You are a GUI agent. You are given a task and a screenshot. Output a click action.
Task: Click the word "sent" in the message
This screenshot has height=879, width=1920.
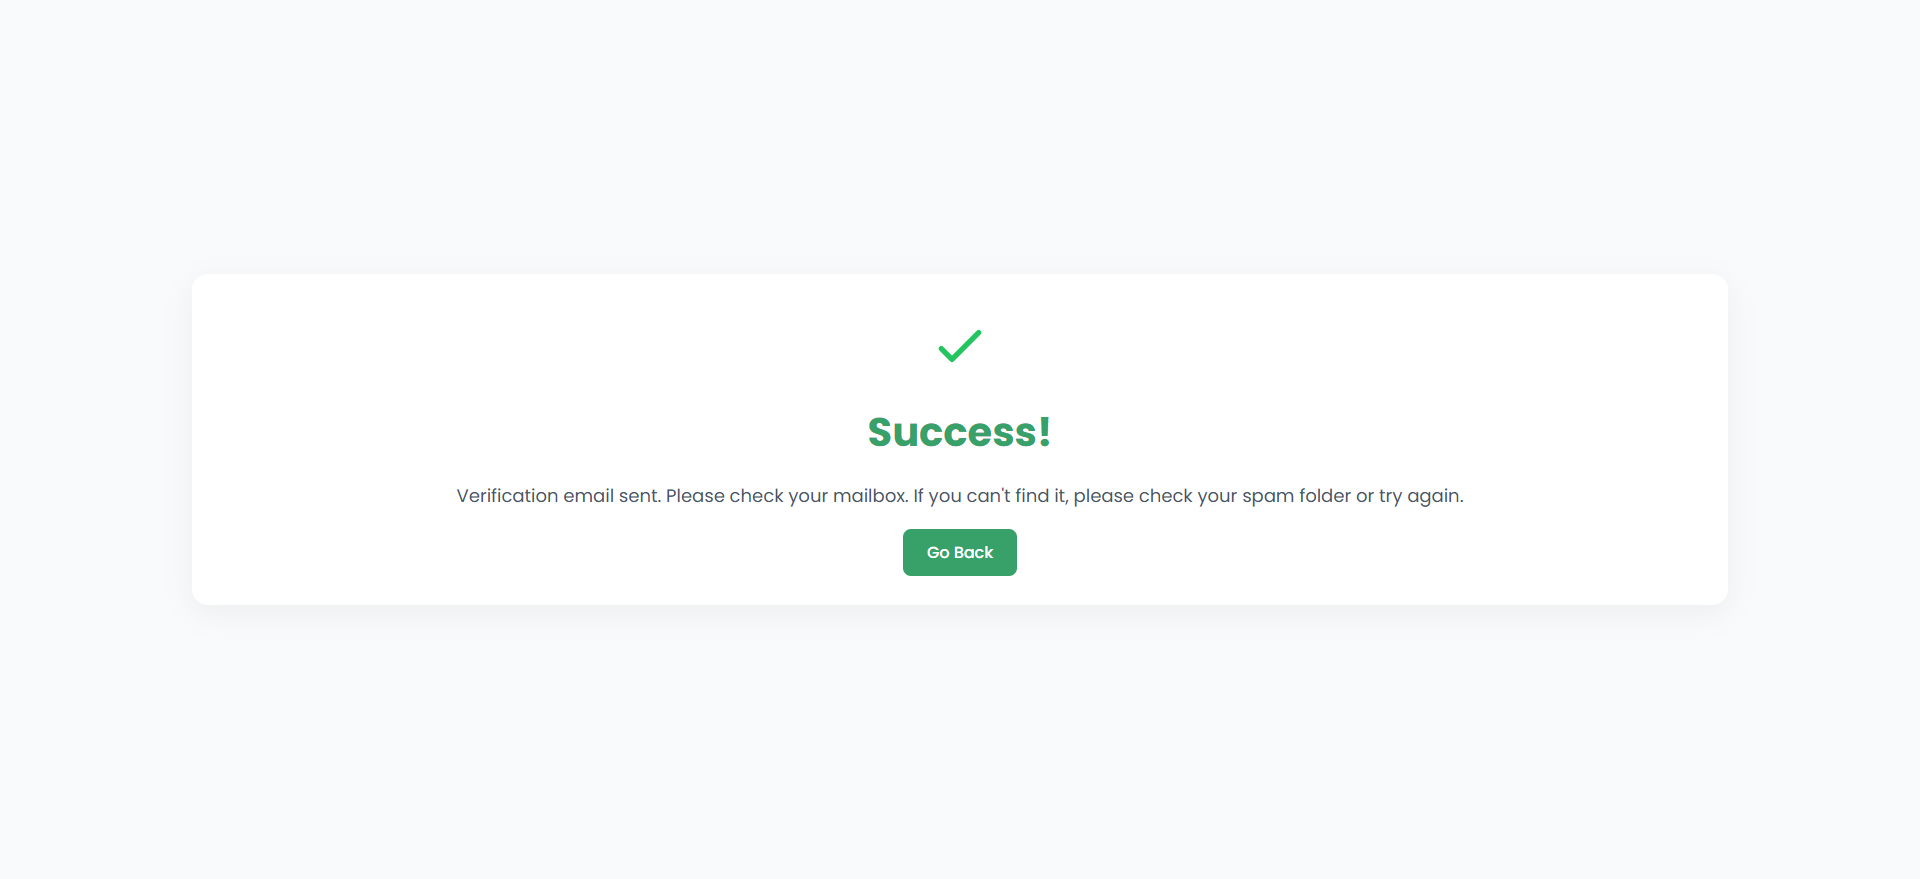coord(638,496)
